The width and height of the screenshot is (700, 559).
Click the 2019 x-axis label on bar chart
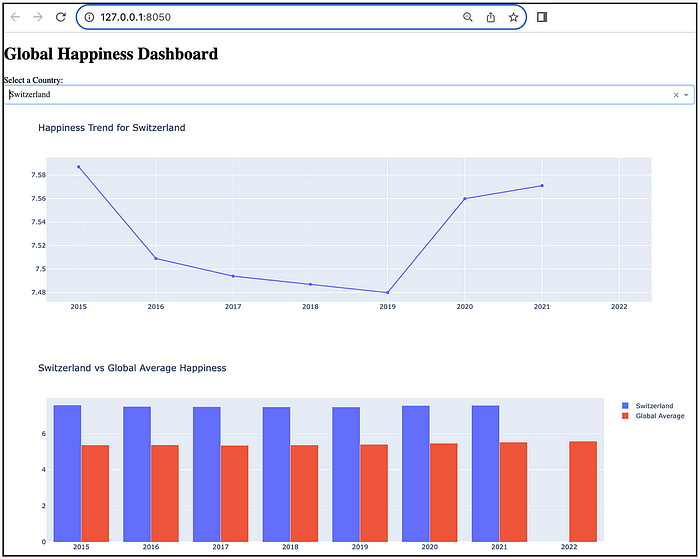point(360,547)
